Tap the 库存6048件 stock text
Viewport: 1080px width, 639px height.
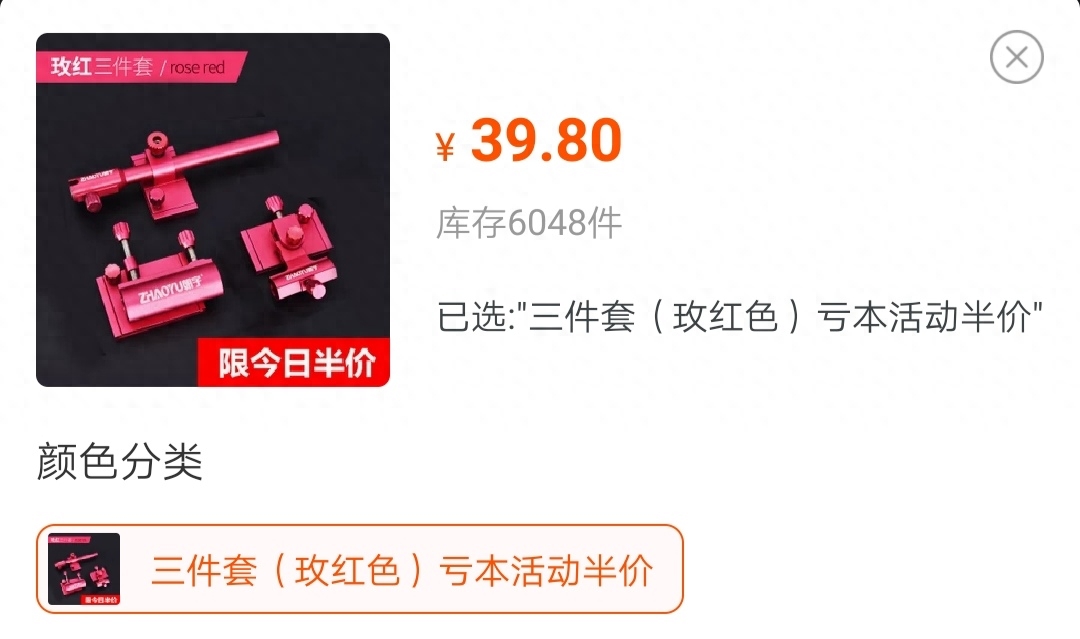pos(529,222)
